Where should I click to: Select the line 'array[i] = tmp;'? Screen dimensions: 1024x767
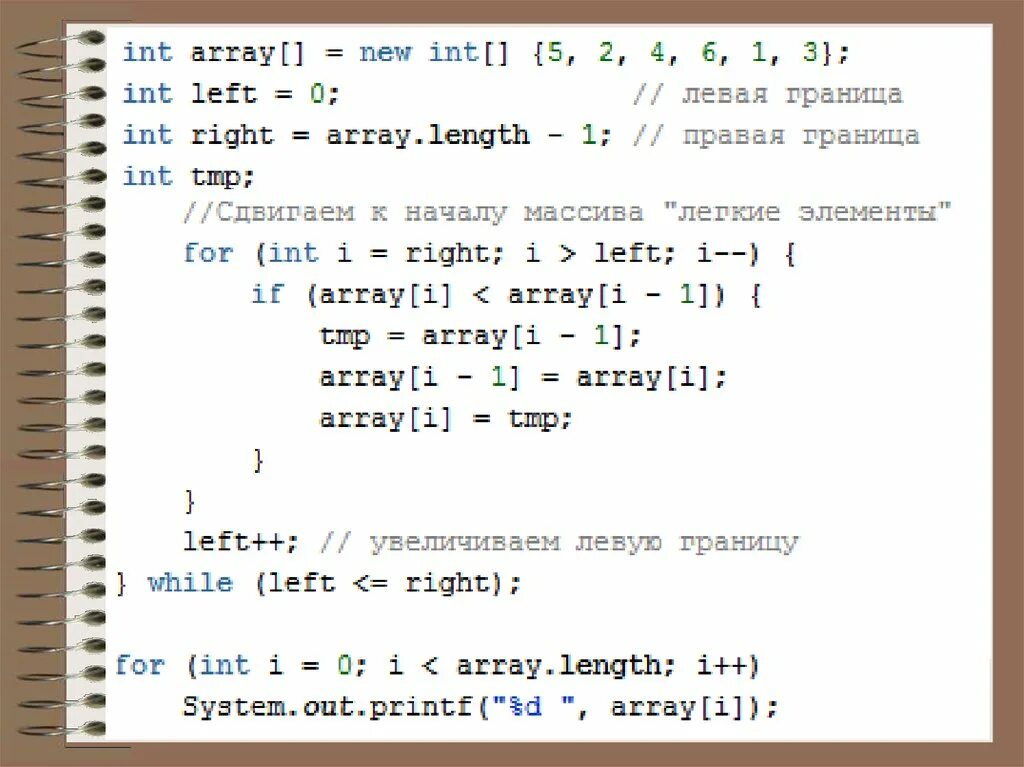pyautogui.click(x=445, y=418)
